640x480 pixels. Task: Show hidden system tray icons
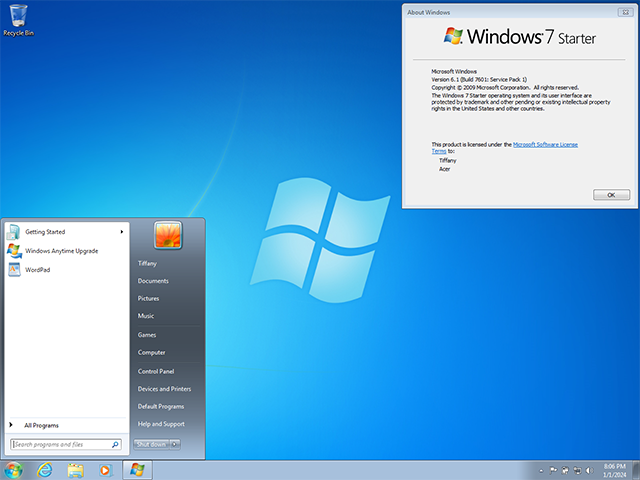540,469
